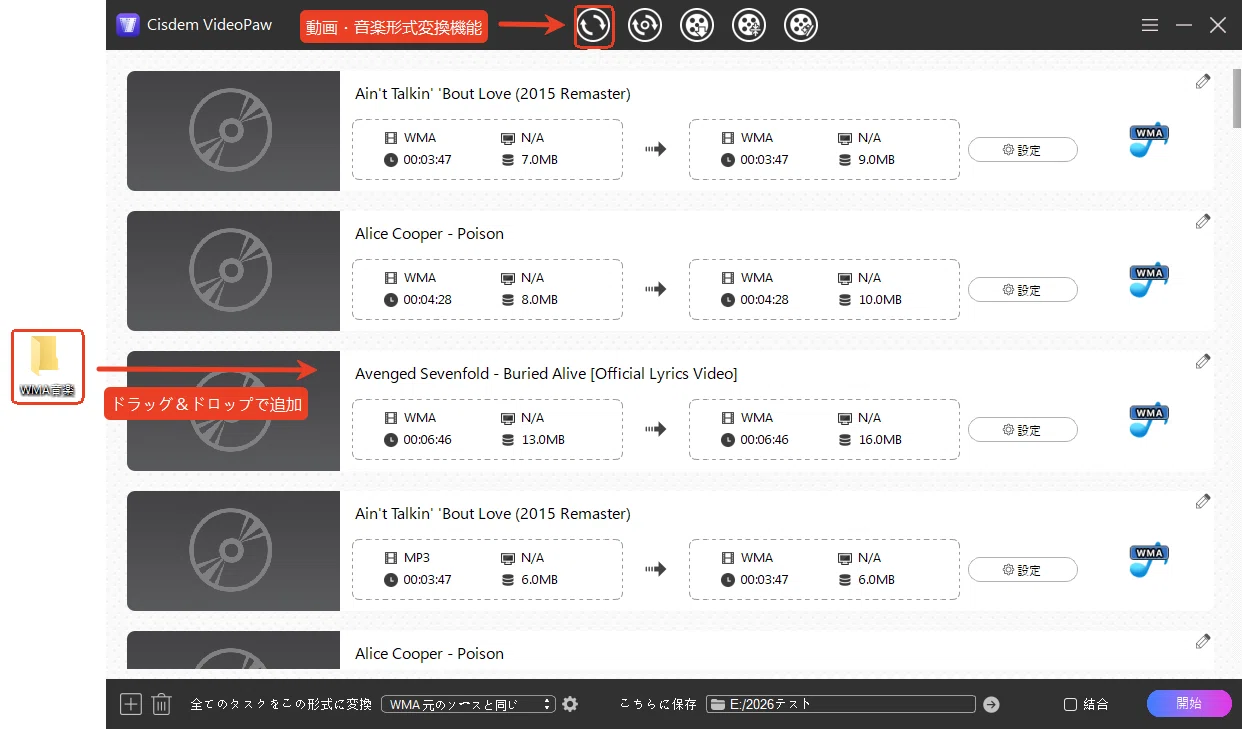The image size is (1242, 729).
Task: Open the disc ripper icon in top bar
Action: point(645,26)
